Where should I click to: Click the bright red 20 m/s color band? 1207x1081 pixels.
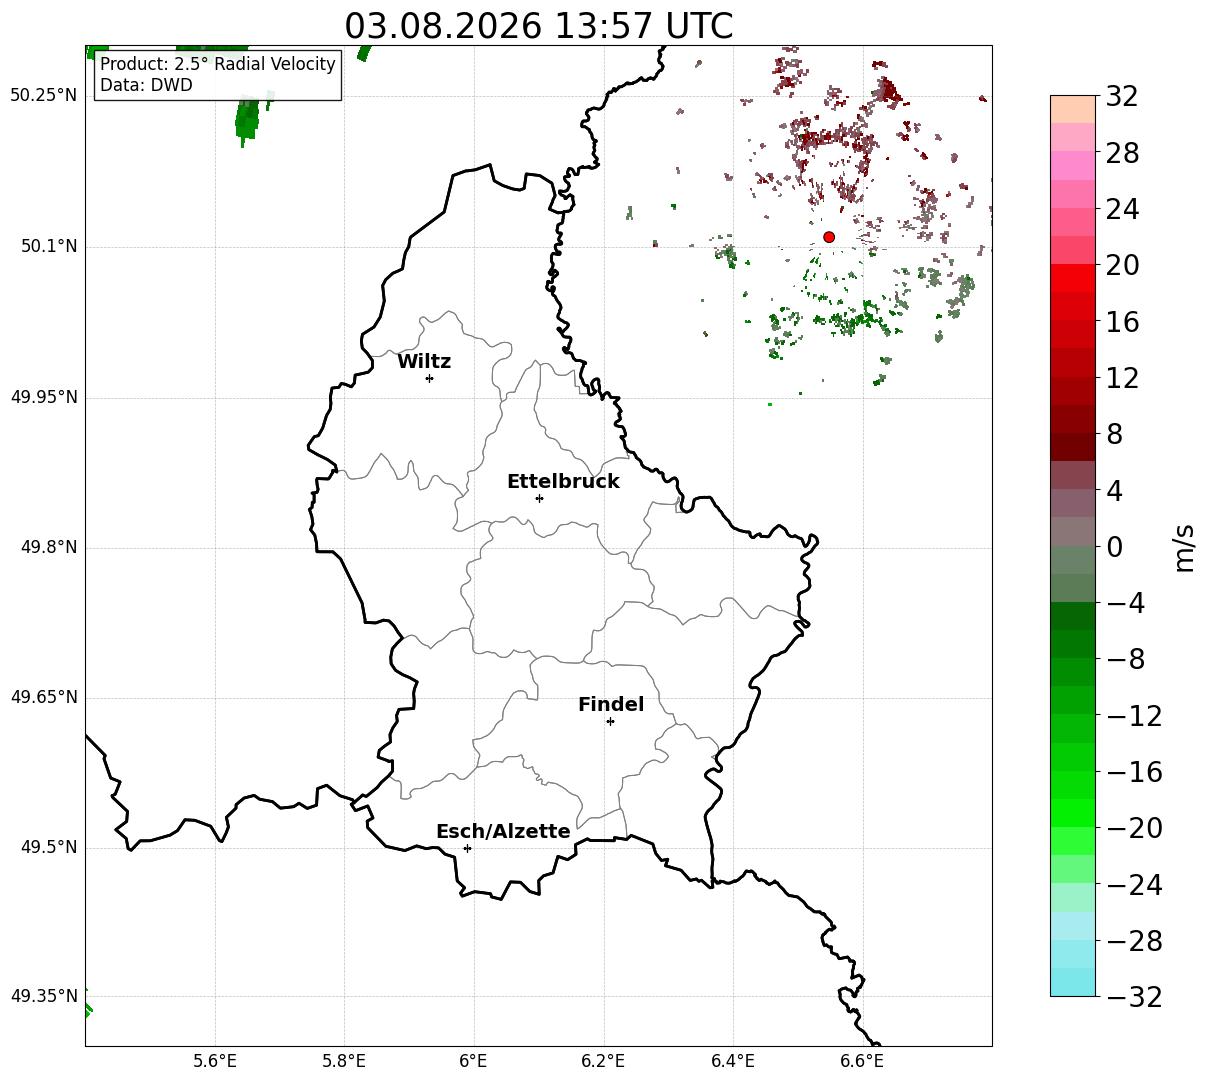pos(1073,278)
